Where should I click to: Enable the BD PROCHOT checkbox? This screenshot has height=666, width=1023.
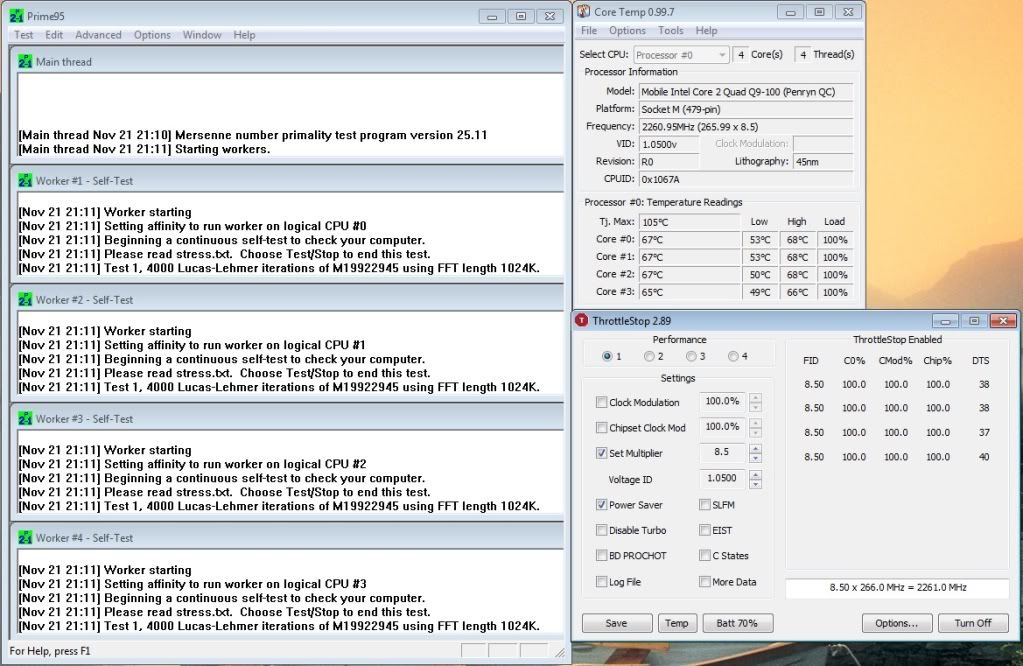pos(602,556)
